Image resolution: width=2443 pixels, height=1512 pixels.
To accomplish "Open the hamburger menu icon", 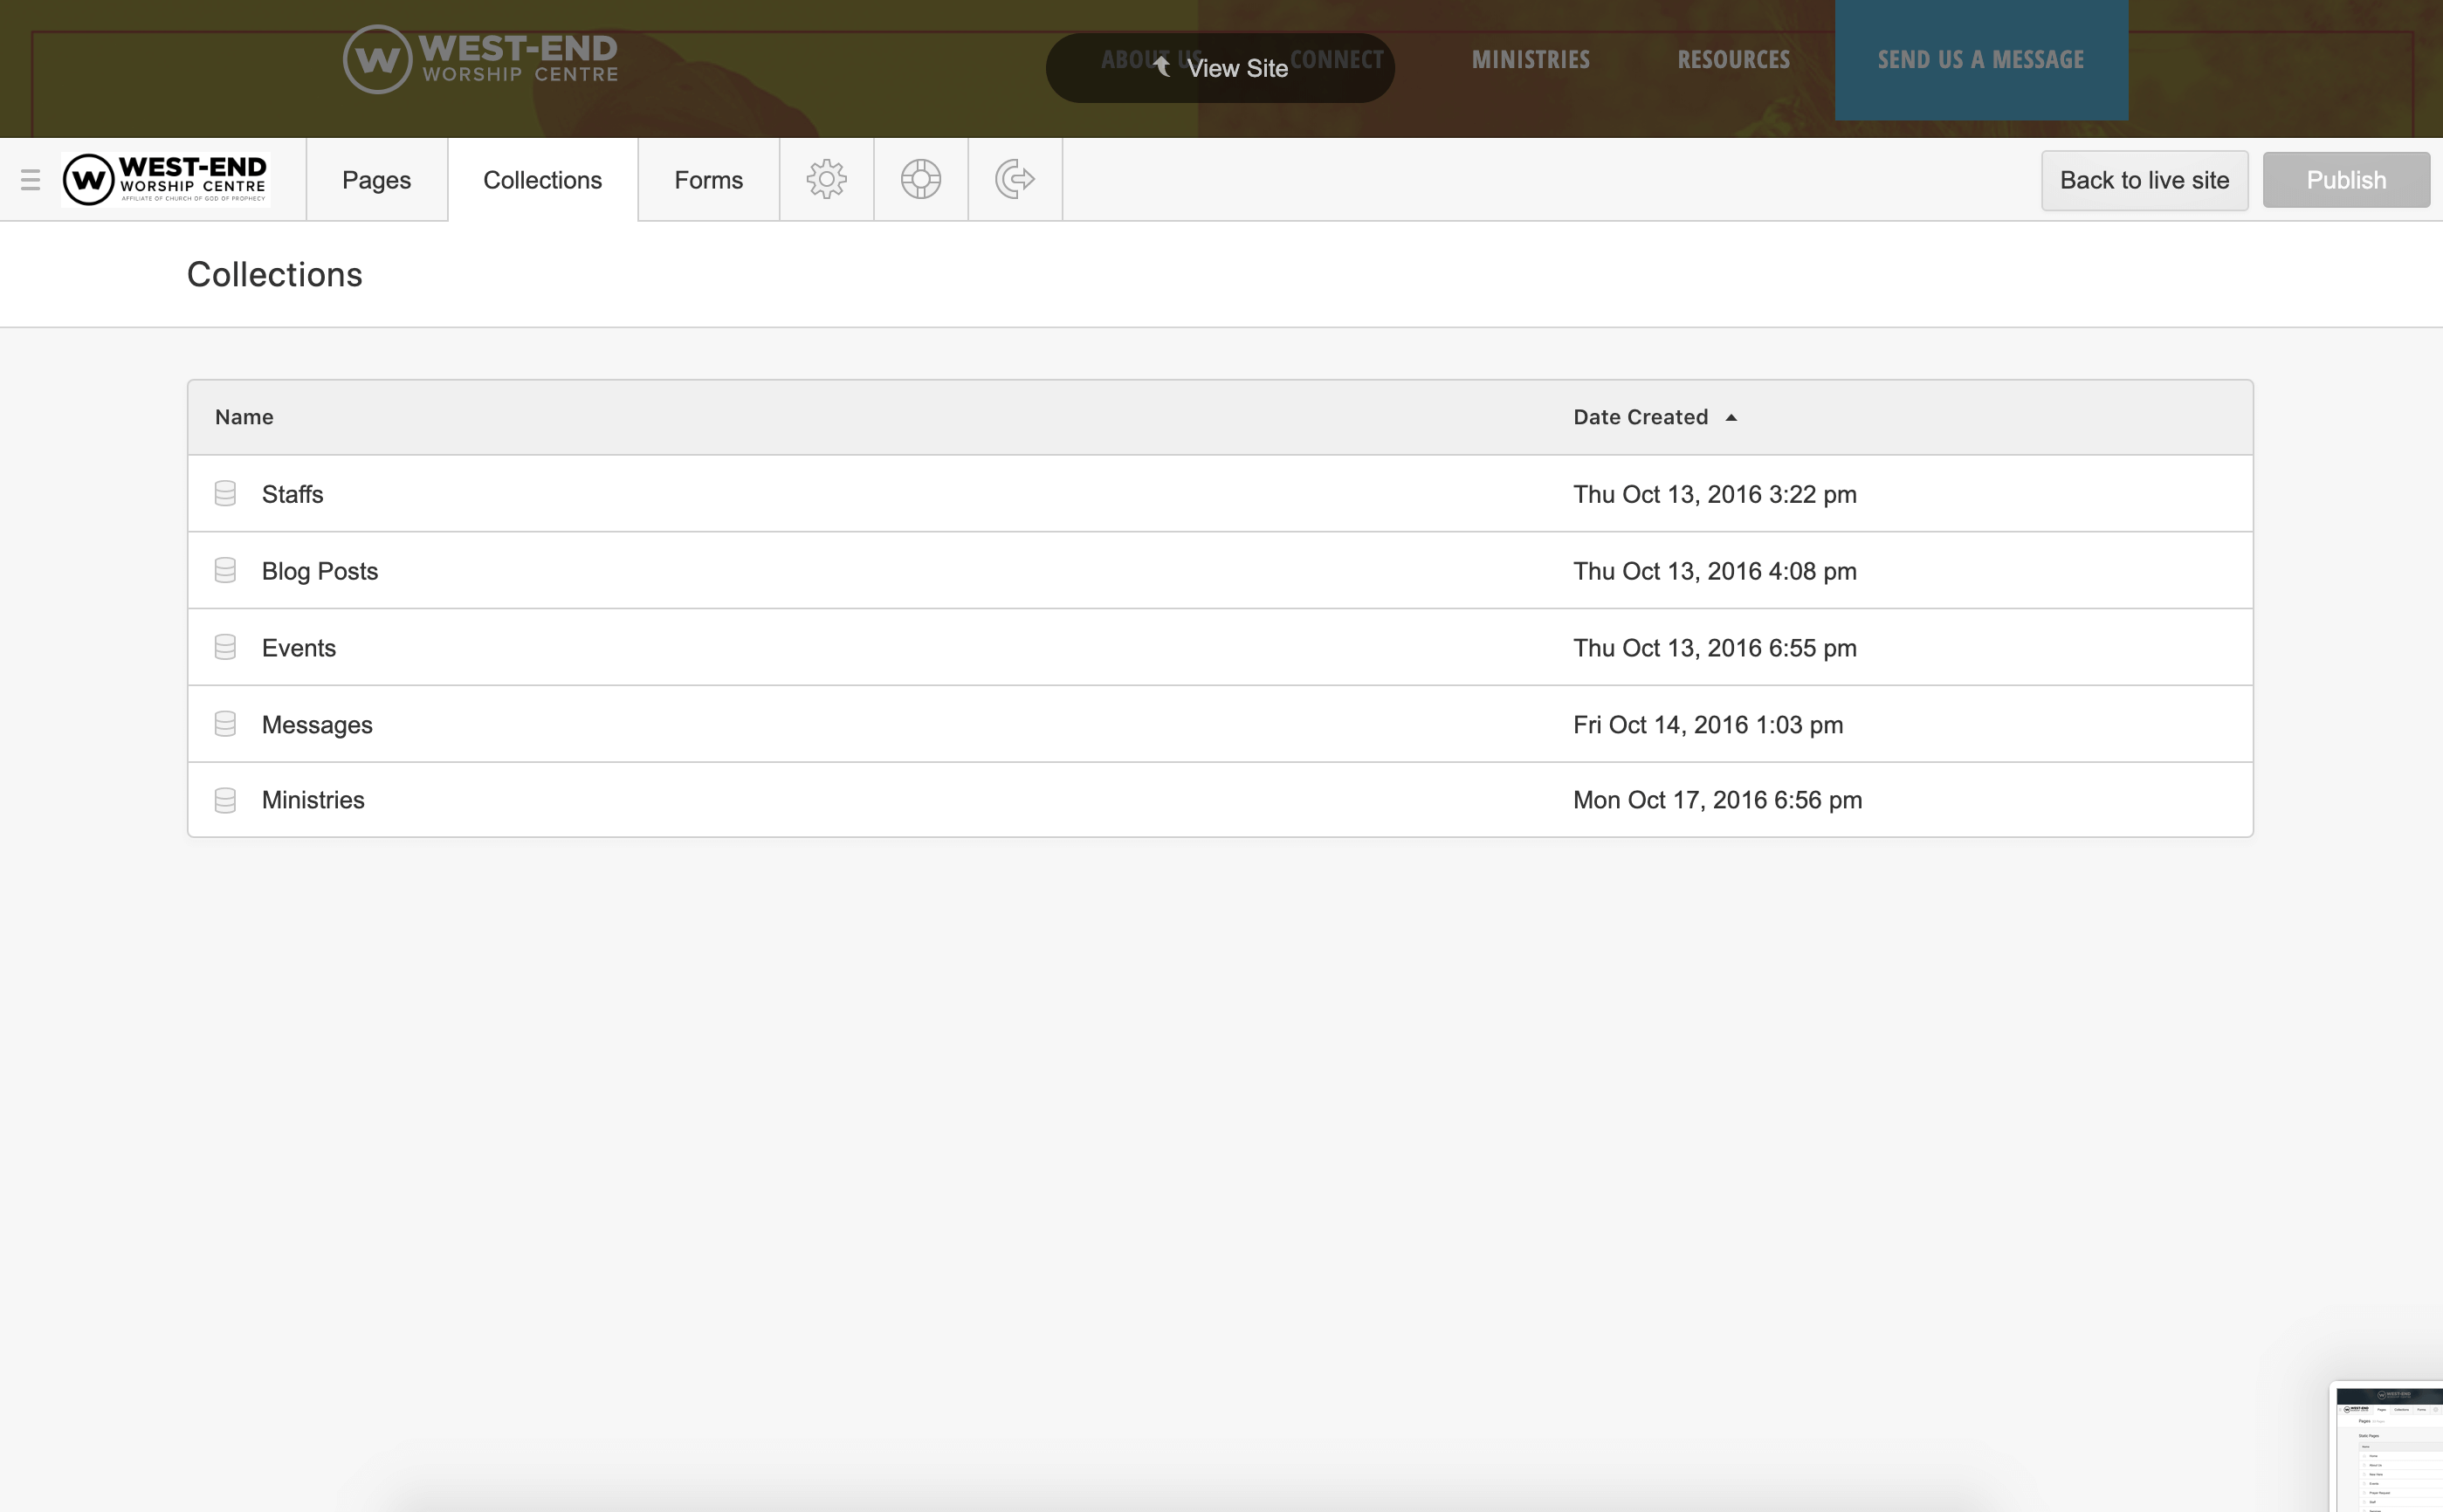I will pyautogui.click(x=30, y=180).
